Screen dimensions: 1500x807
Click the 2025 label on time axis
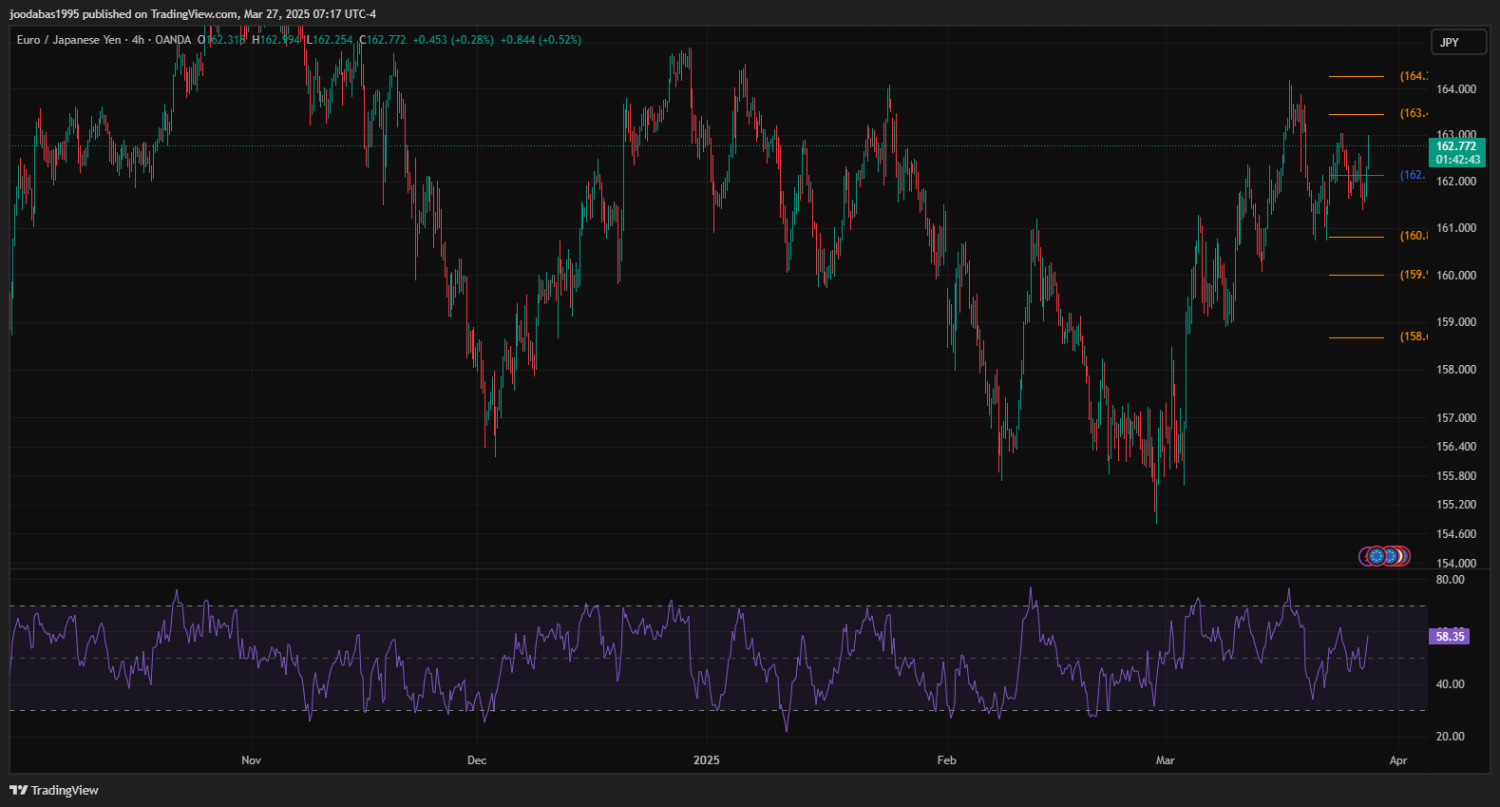707,761
